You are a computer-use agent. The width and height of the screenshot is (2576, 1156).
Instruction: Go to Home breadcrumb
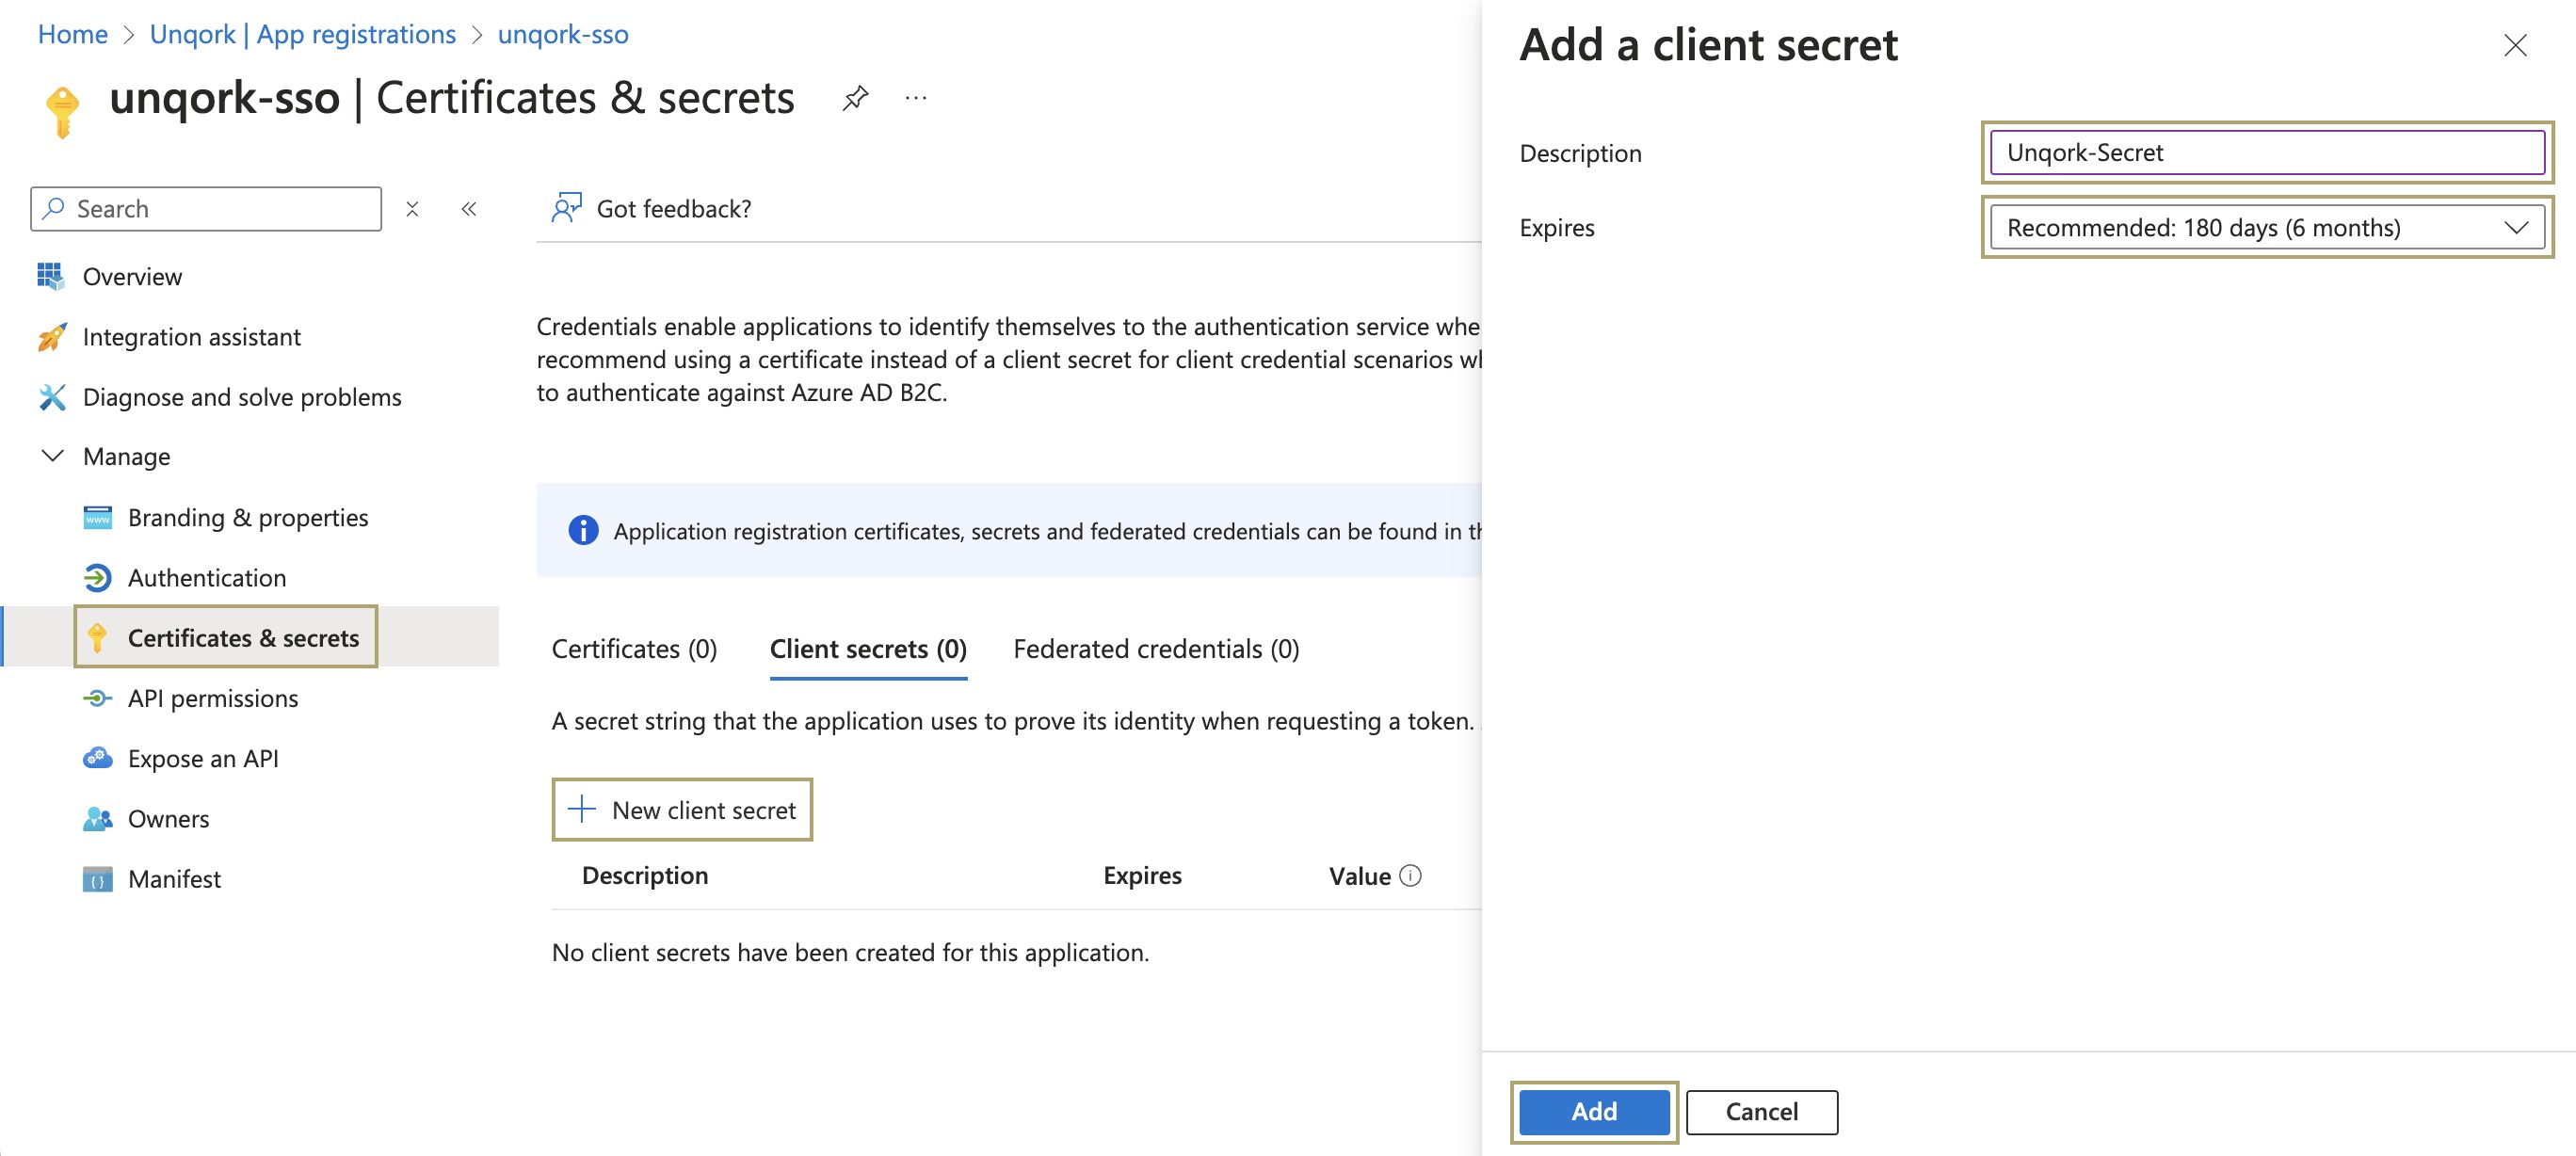coord(73,34)
